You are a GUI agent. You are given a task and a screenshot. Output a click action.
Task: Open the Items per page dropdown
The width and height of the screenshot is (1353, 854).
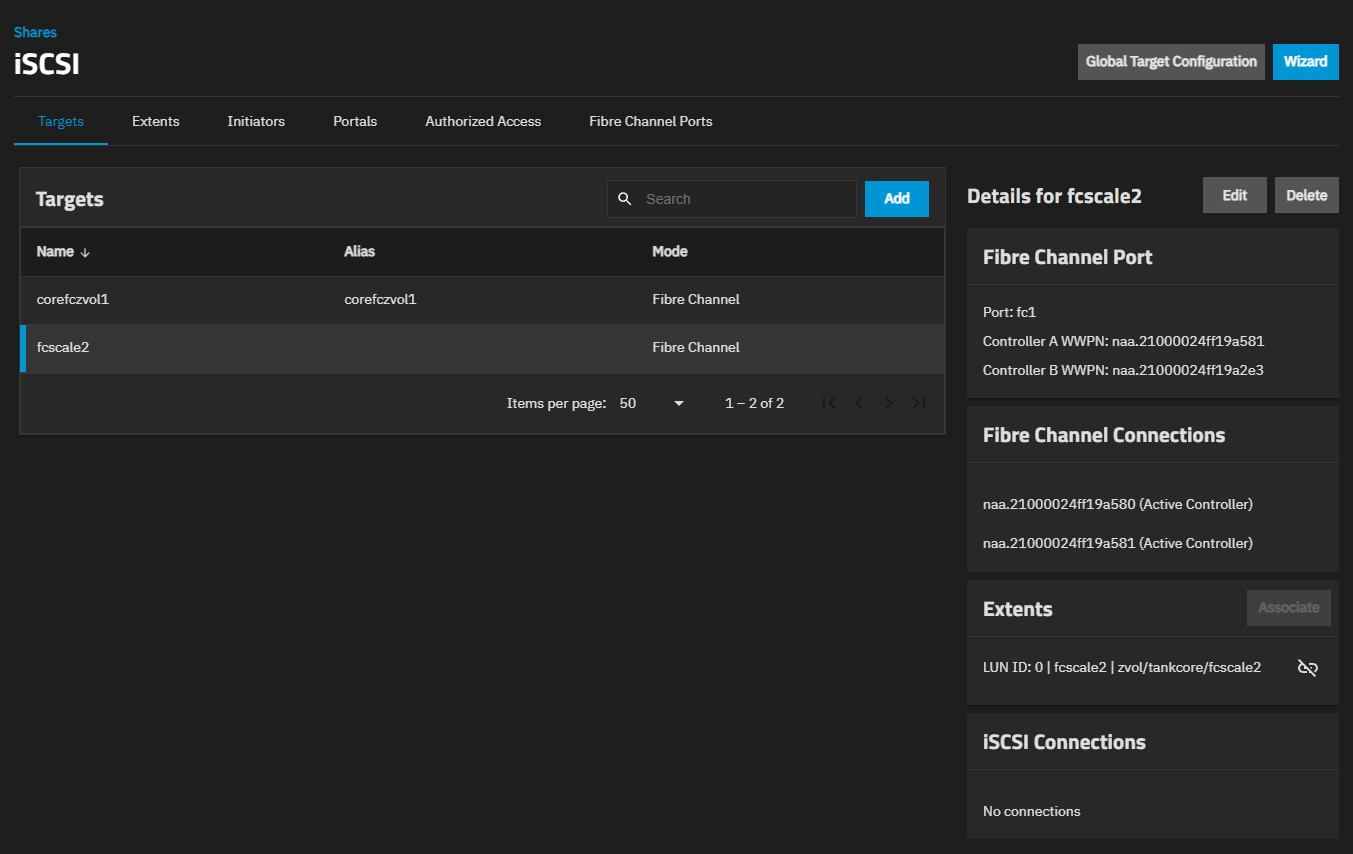coord(652,403)
